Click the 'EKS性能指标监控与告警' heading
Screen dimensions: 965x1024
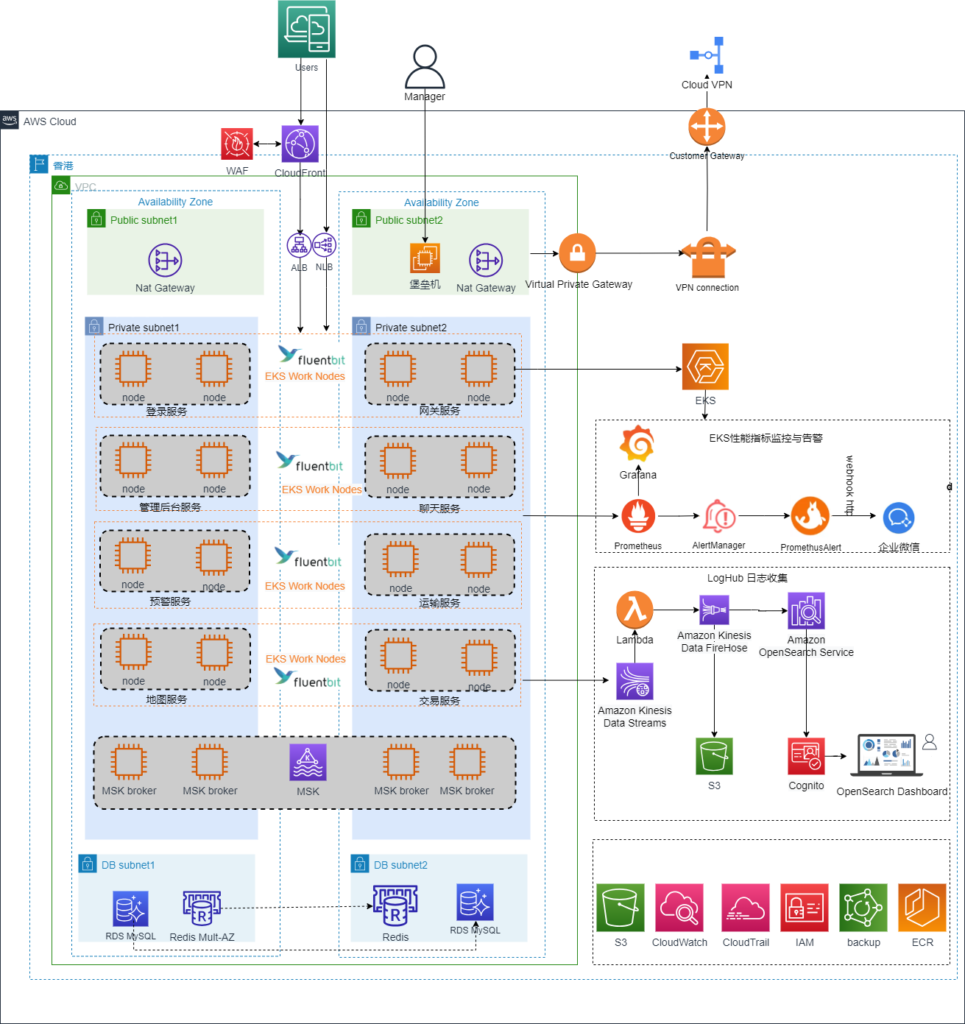(x=765, y=438)
